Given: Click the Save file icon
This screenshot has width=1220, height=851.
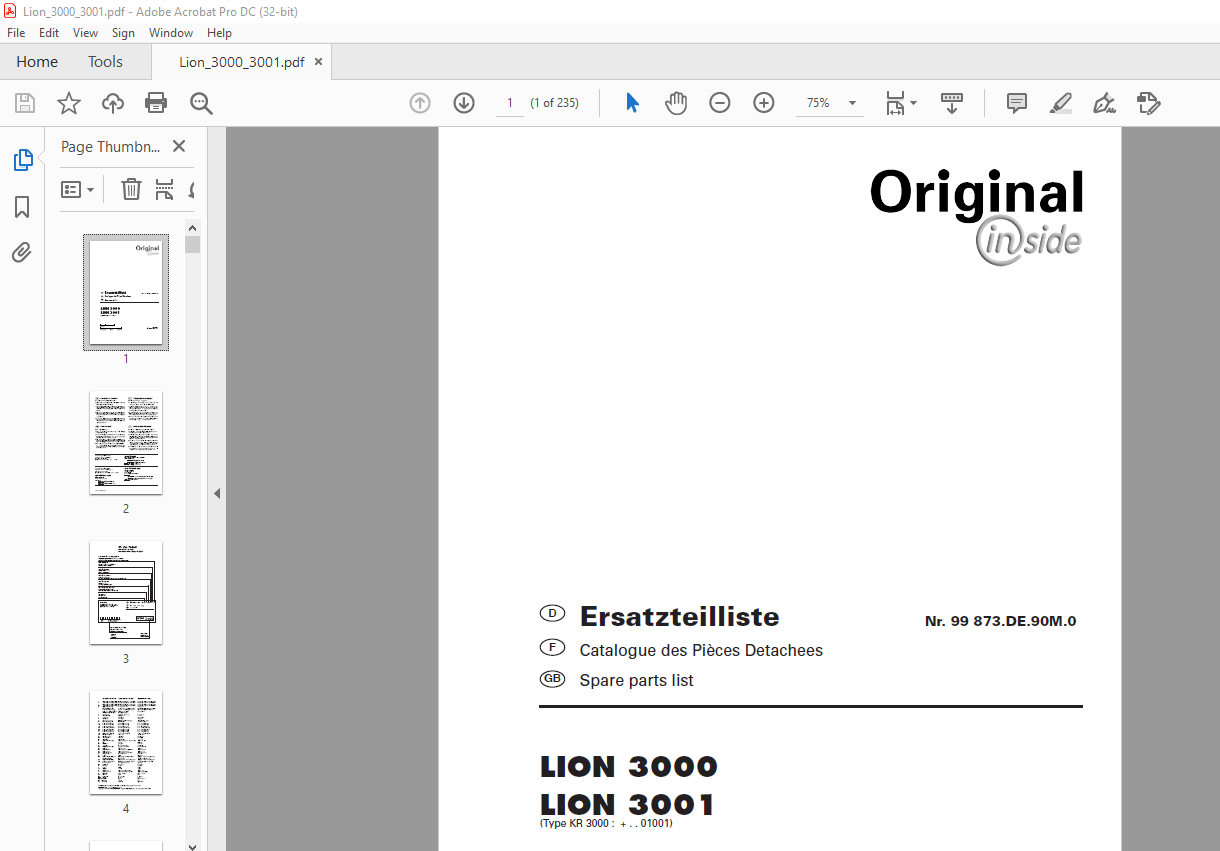Looking at the screenshot, I should point(25,103).
